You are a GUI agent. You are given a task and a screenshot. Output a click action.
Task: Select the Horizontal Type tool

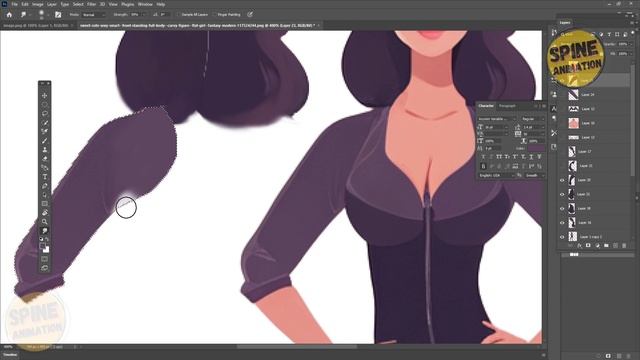(x=44, y=176)
